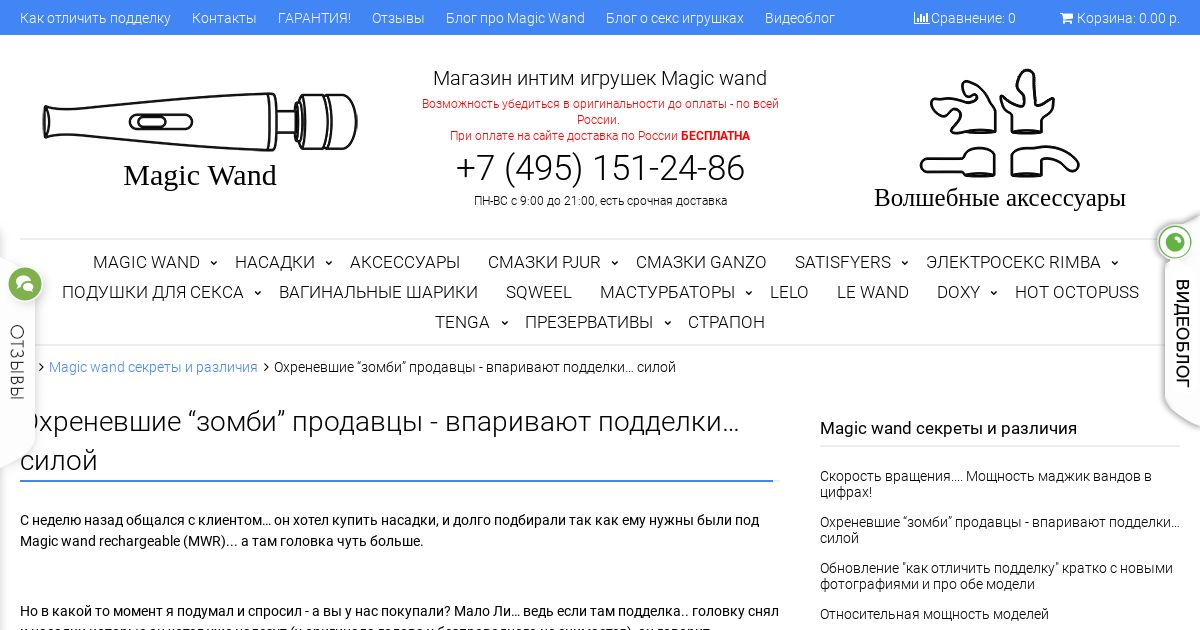Expand the МАСТУРБАТОРЫ submenu arrow

pyautogui.click(x=748, y=293)
